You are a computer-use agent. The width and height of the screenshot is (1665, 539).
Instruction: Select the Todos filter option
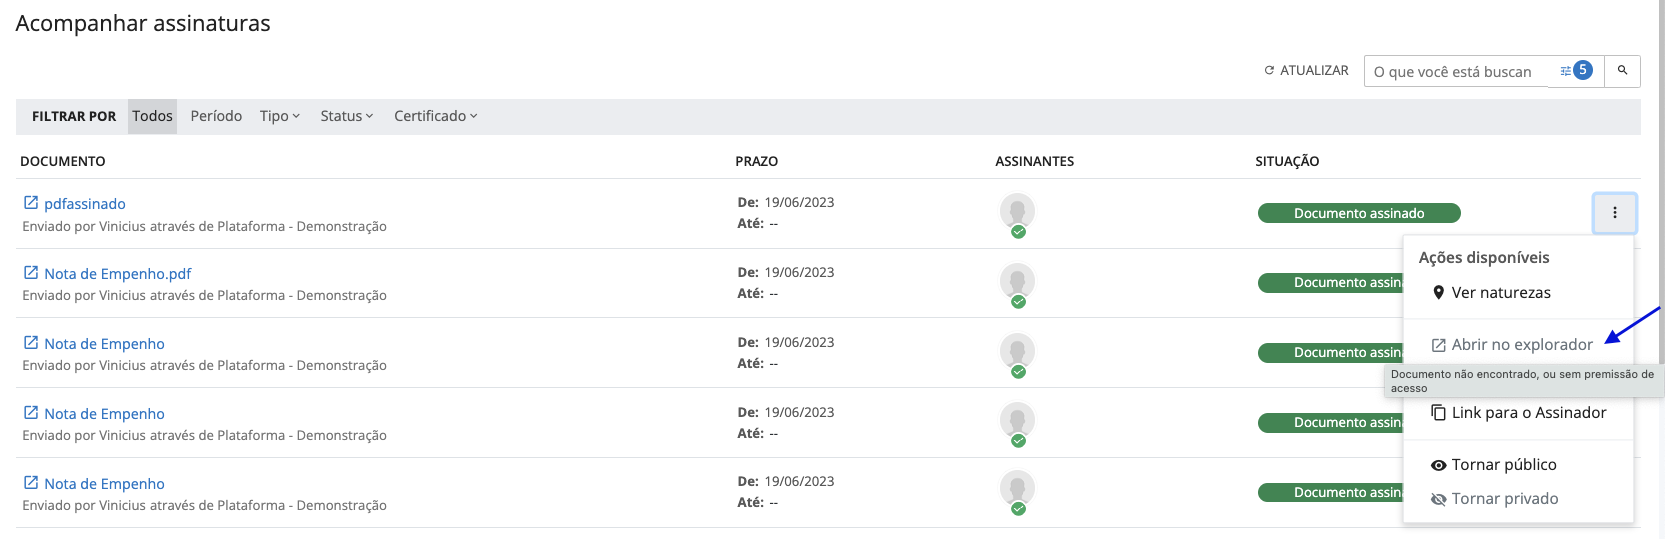[x=152, y=116]
